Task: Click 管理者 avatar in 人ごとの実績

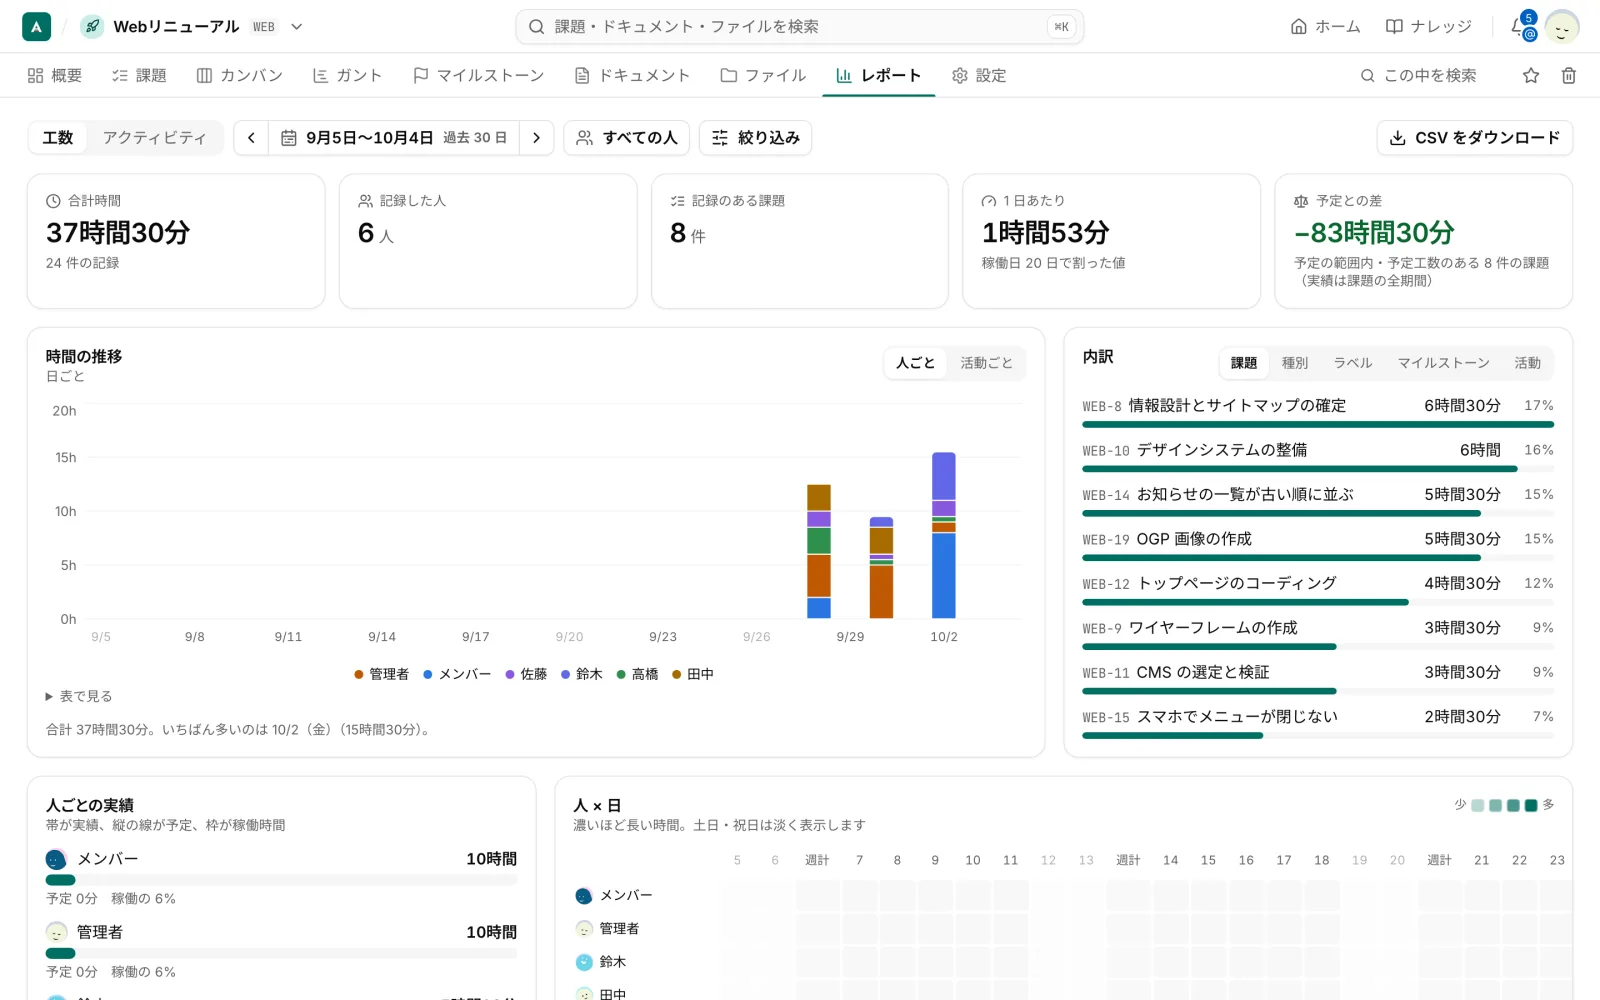Action: pos(56,932)
